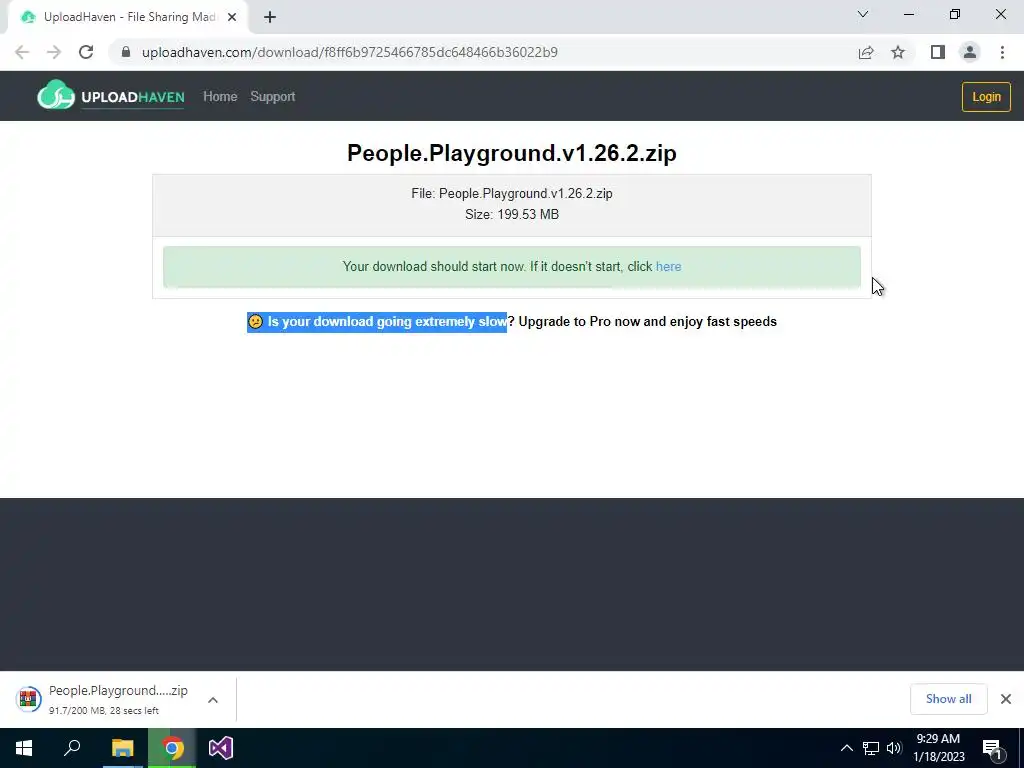Viewport: 1024px width, 768px height.
Task: Click the 'File: People.Playground.v1.26.2.zip' text
Action: click(x=512, y=193)
